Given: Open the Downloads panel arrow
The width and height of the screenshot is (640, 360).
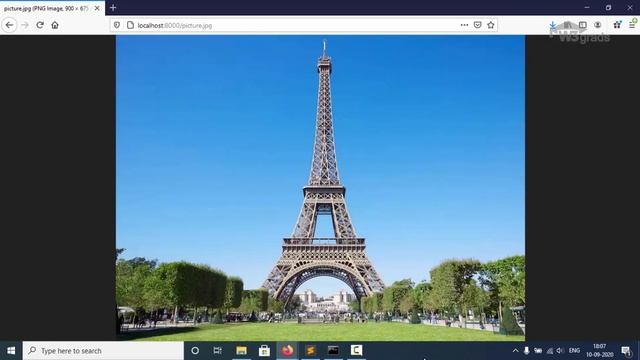Looking at the screenshot, I should (x=553, y=25).
